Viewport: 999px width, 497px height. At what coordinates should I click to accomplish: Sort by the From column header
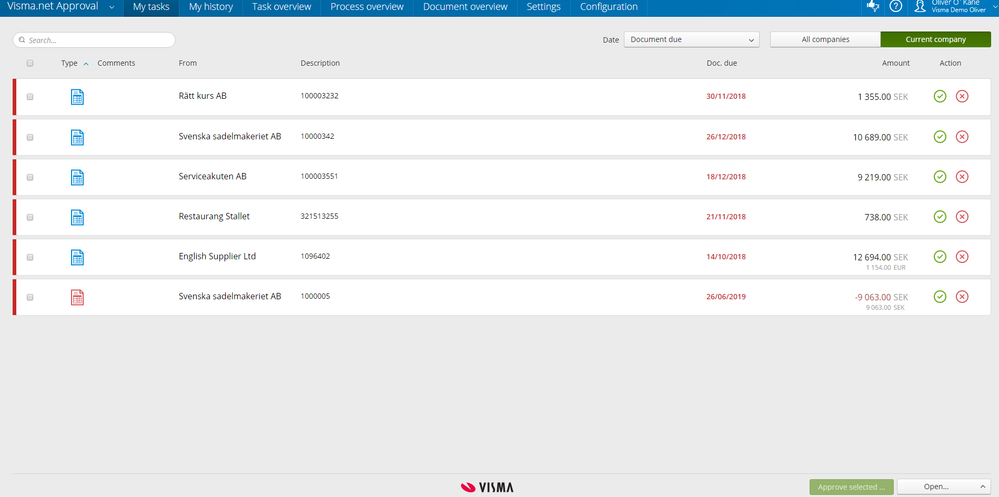coord(187,63)
